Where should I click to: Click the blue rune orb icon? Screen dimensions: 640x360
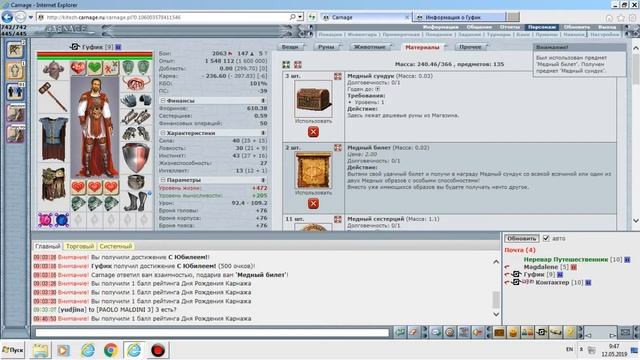tap(62, 220)
